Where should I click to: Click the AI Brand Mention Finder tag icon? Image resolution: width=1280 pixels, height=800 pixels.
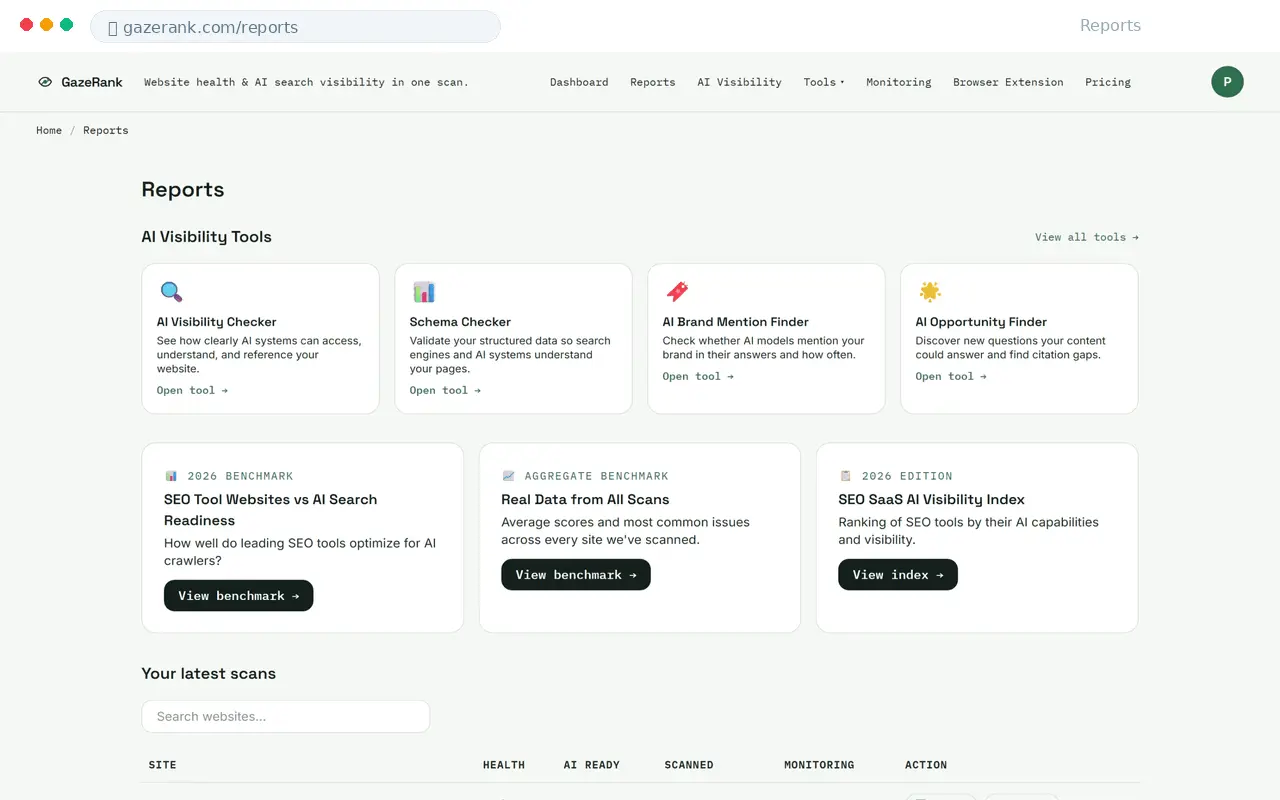click(677, 292)
